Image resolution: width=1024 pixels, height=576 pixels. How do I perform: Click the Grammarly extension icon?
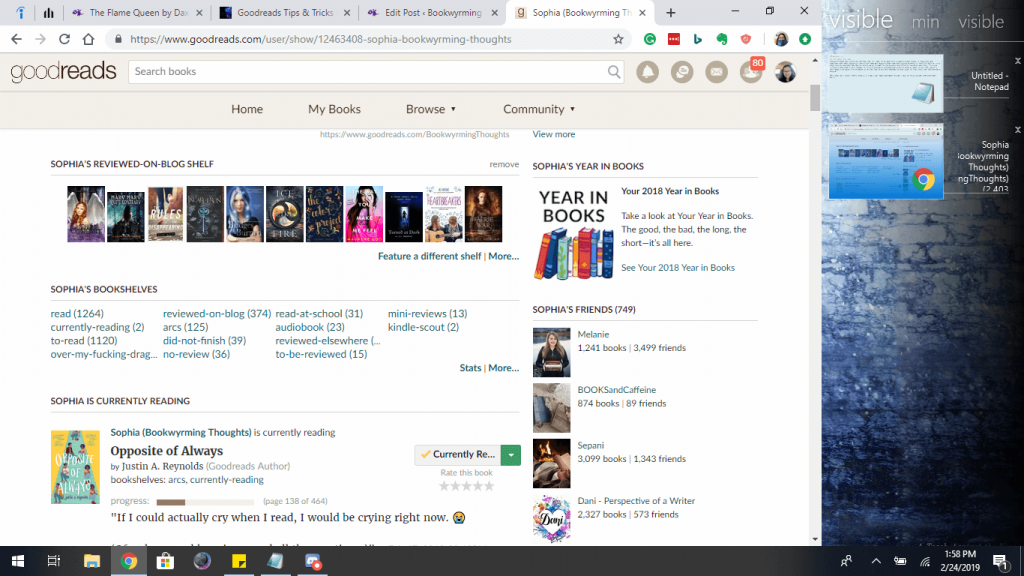click(649, 39)
